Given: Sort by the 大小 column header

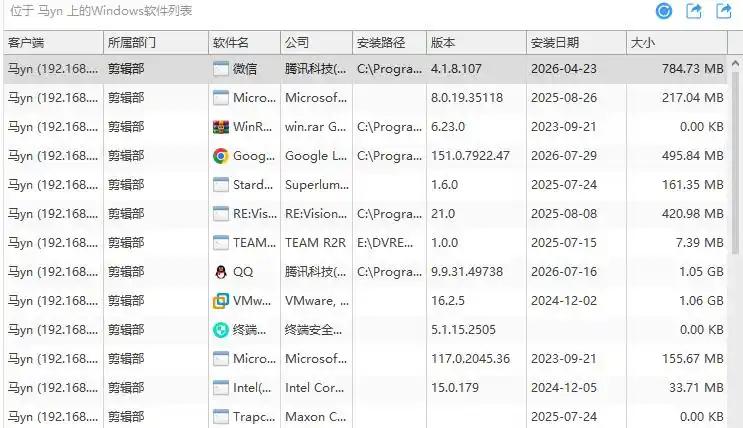Looking at the screenshot, I should click(x=677, y=43).
